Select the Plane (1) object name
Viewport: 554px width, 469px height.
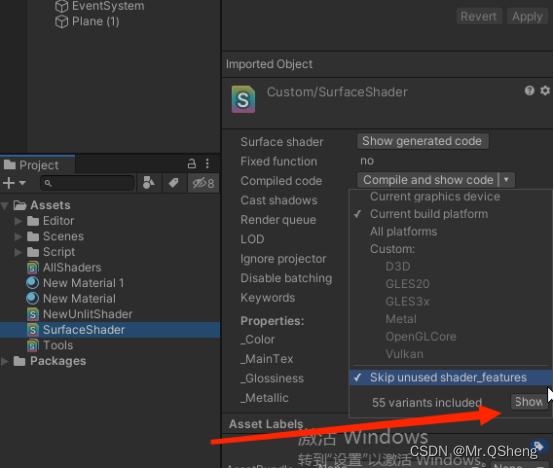tap(95, 22)
